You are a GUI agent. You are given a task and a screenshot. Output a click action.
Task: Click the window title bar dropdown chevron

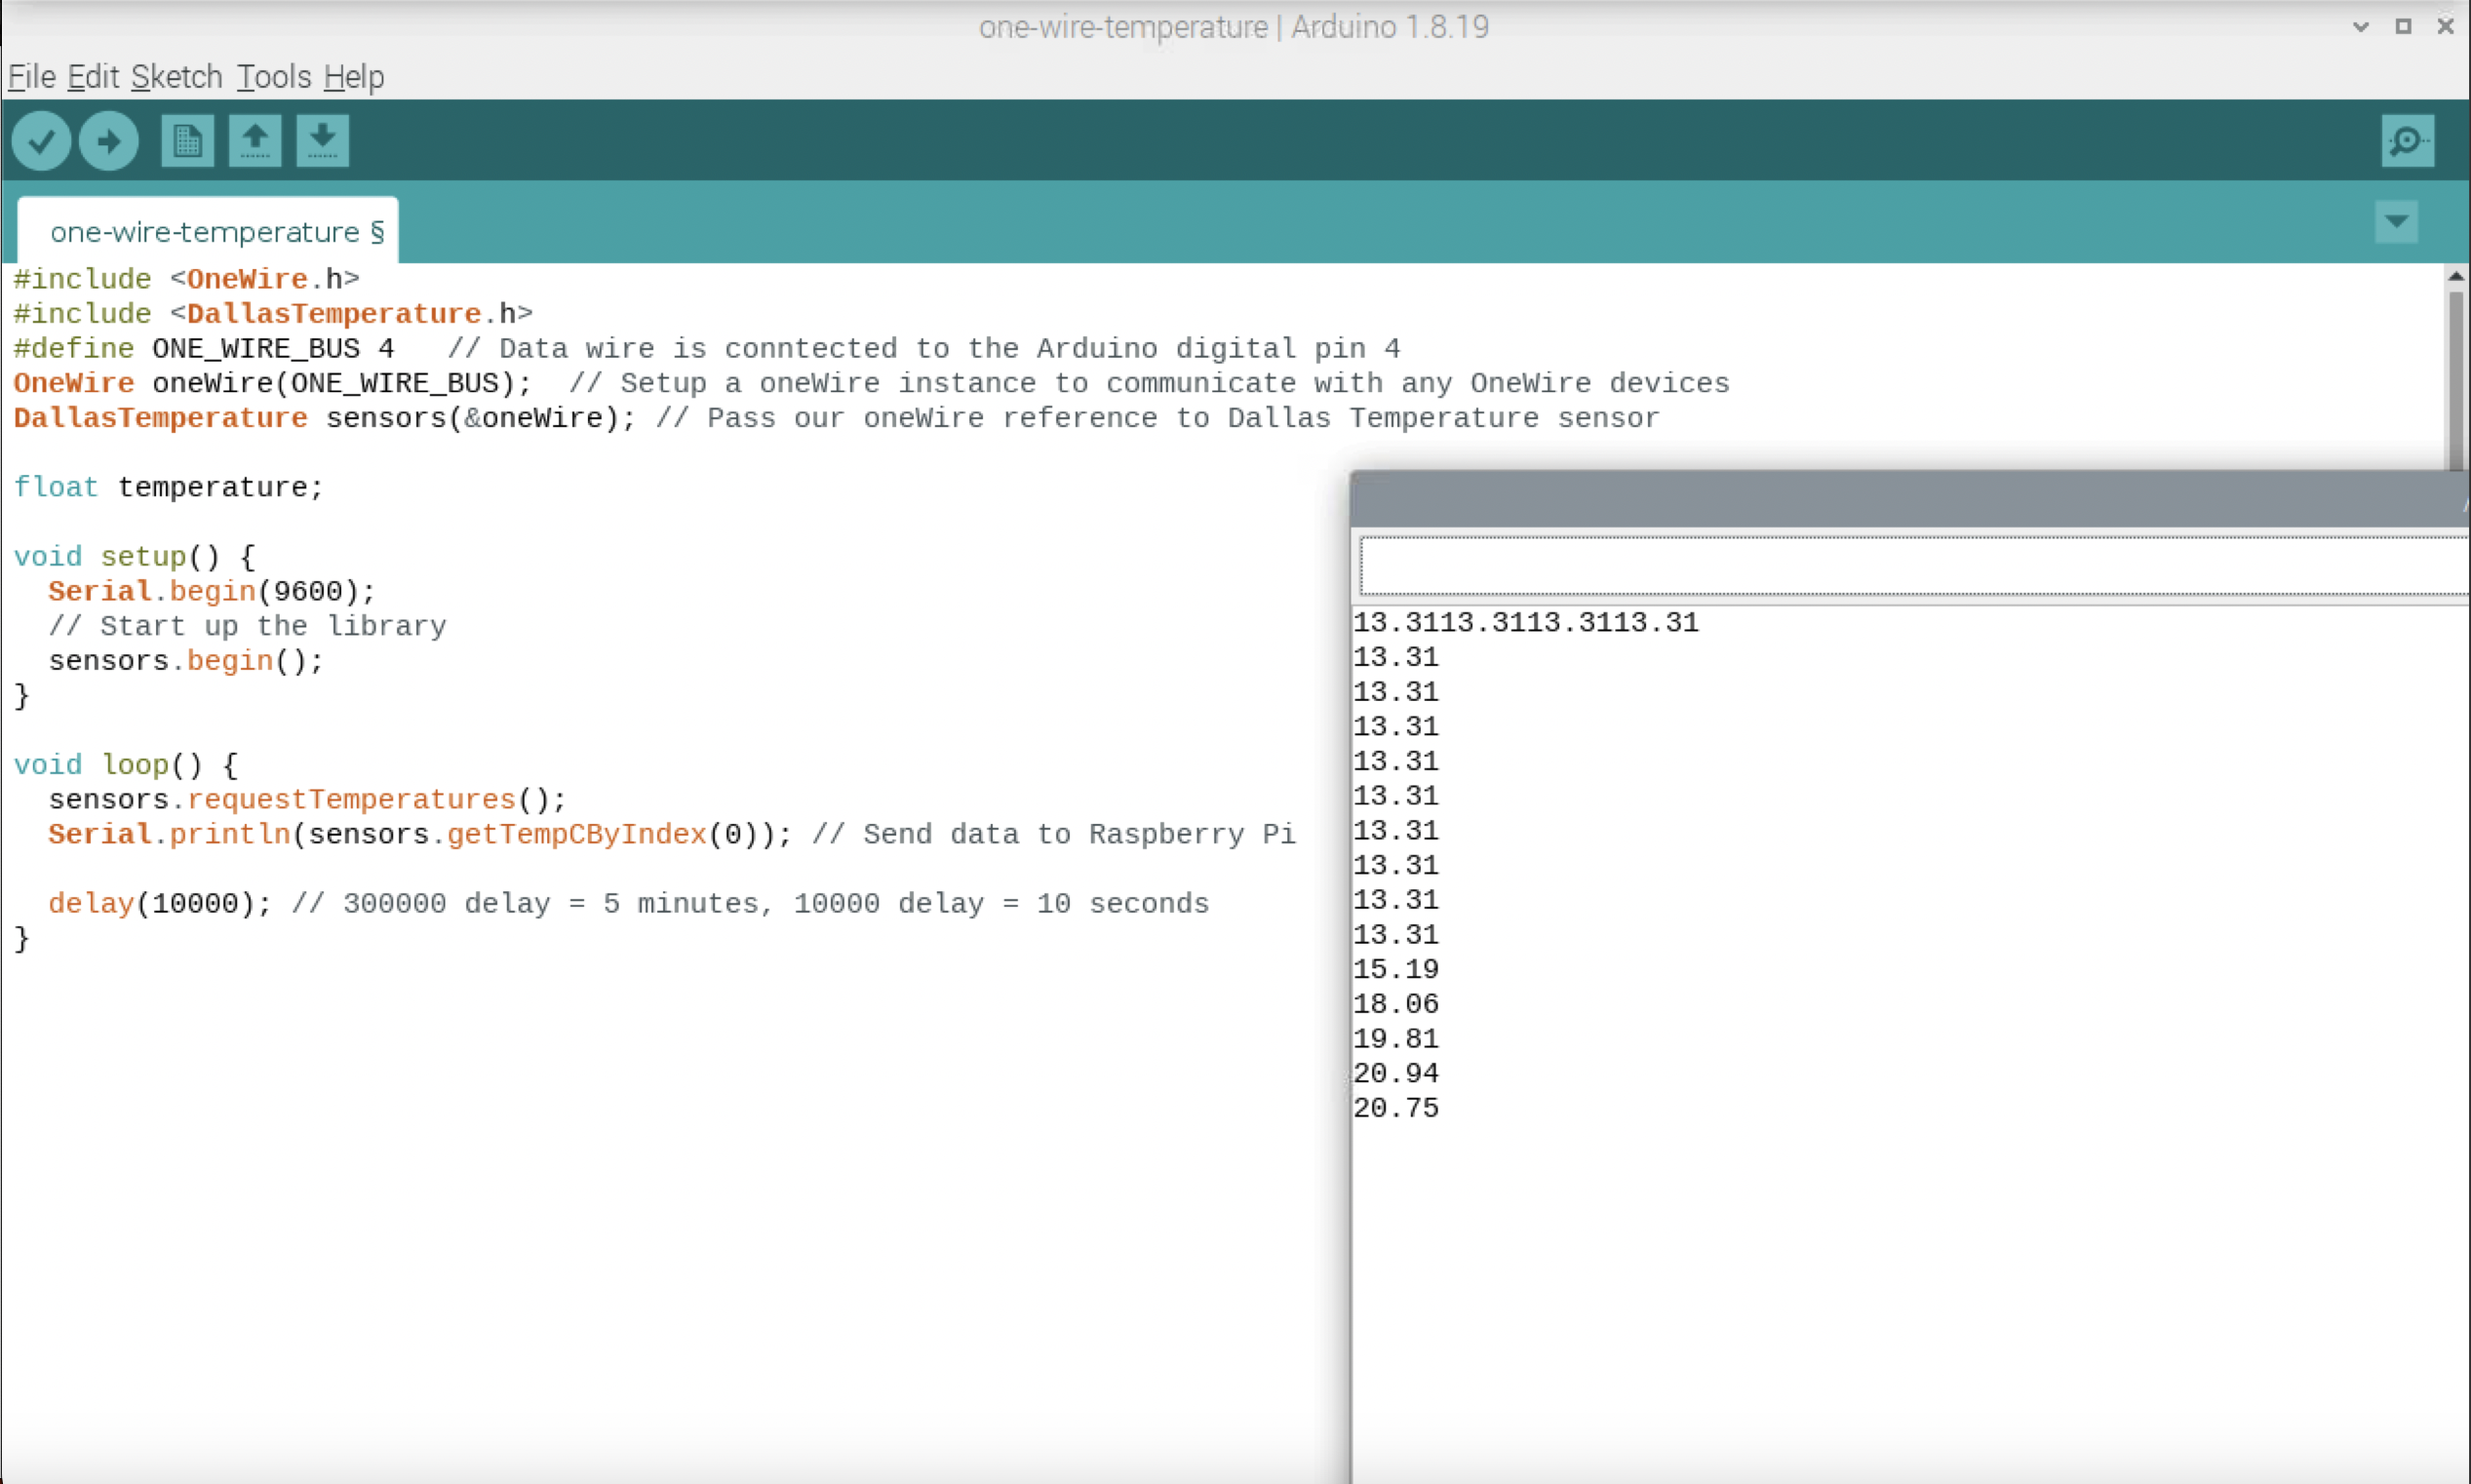[2360, 27]
